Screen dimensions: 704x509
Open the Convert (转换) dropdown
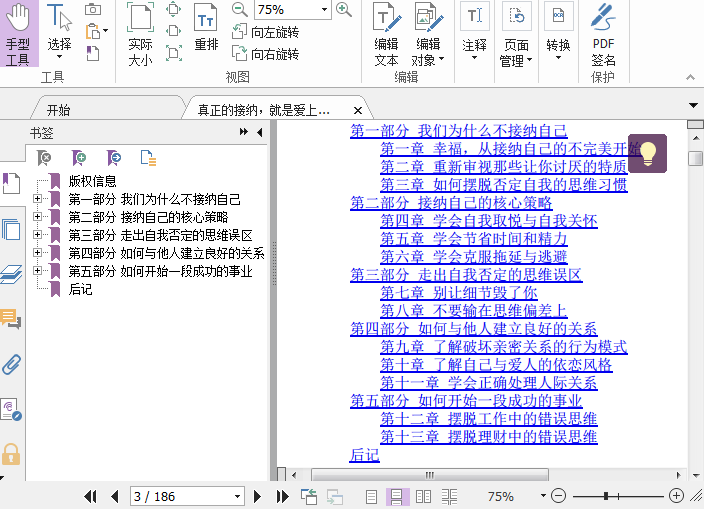click(x=558, y=31)
